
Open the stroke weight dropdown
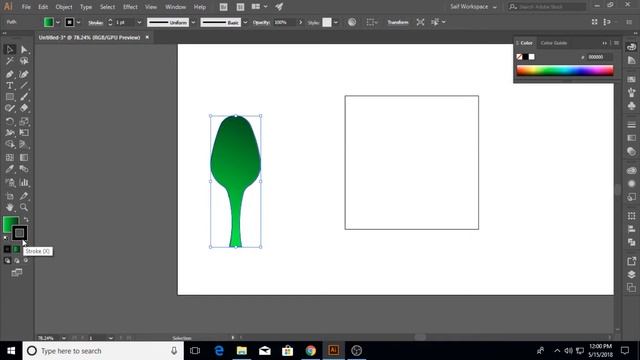pyautogui.click(x=139, y=22)
